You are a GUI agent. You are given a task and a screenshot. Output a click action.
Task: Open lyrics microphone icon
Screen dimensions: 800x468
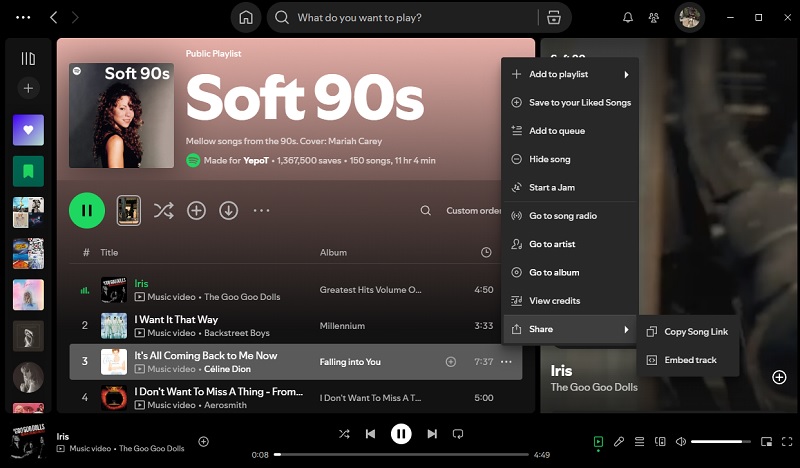tap(619, 441)
